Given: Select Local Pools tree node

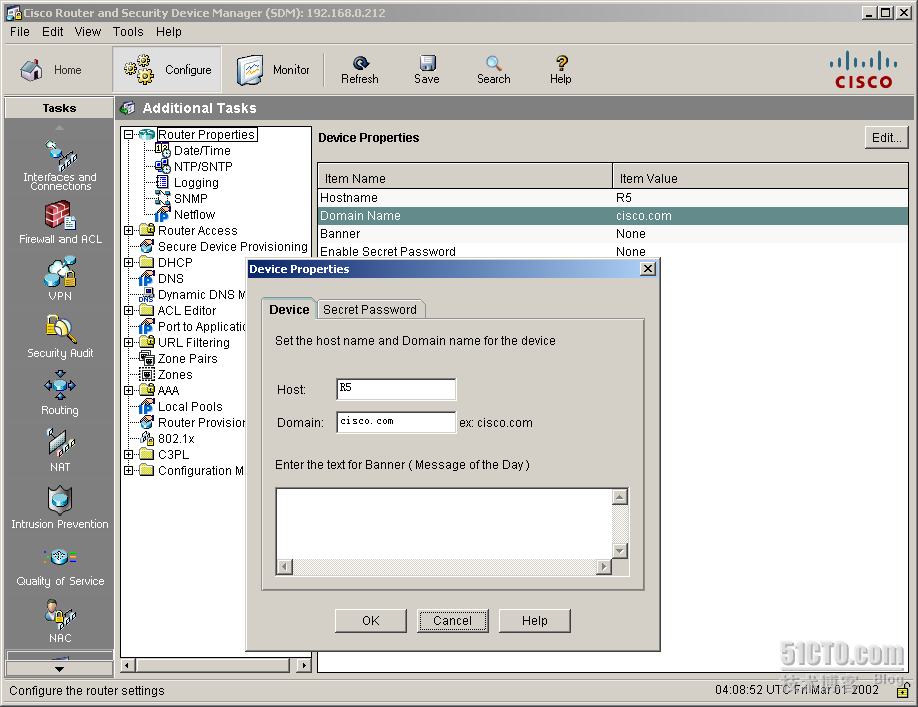Looking at the screenshot, I should click(x=190, y=406).
